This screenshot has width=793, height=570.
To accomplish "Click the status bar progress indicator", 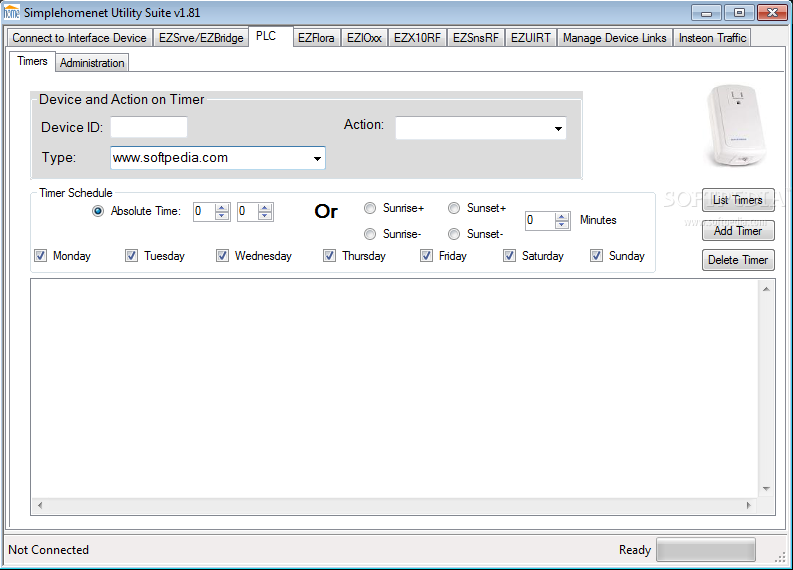I will tap(706, 550).
